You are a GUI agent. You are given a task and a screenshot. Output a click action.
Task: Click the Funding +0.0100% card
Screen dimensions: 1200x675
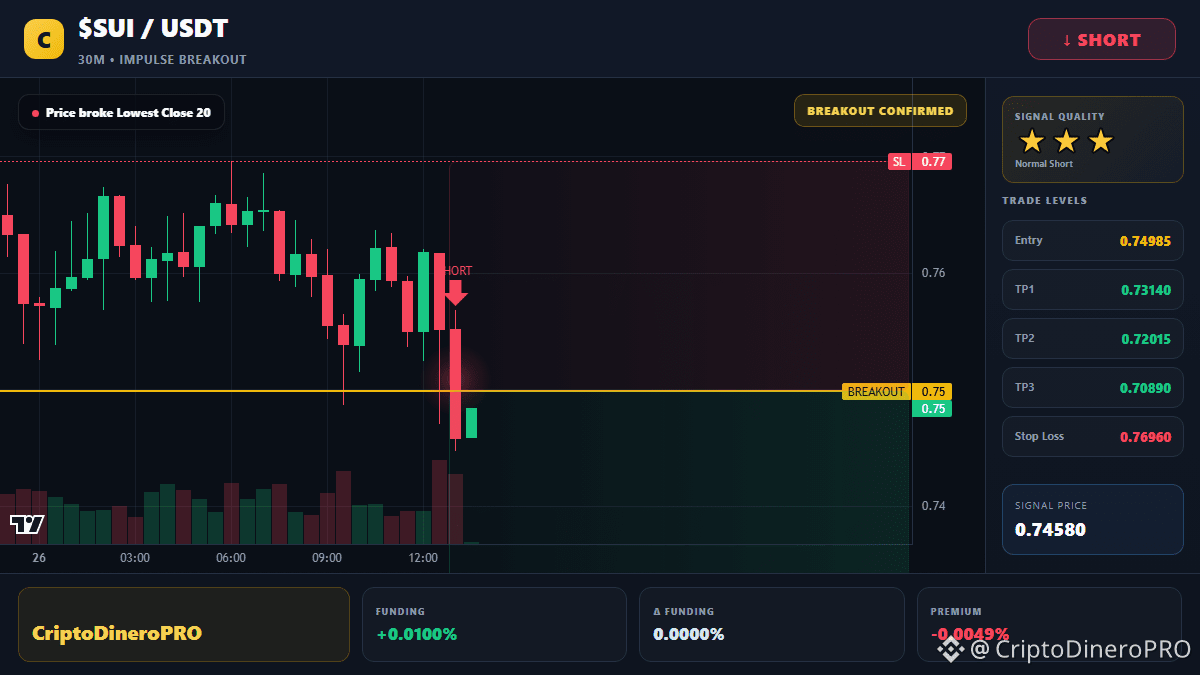click(494, 624)
